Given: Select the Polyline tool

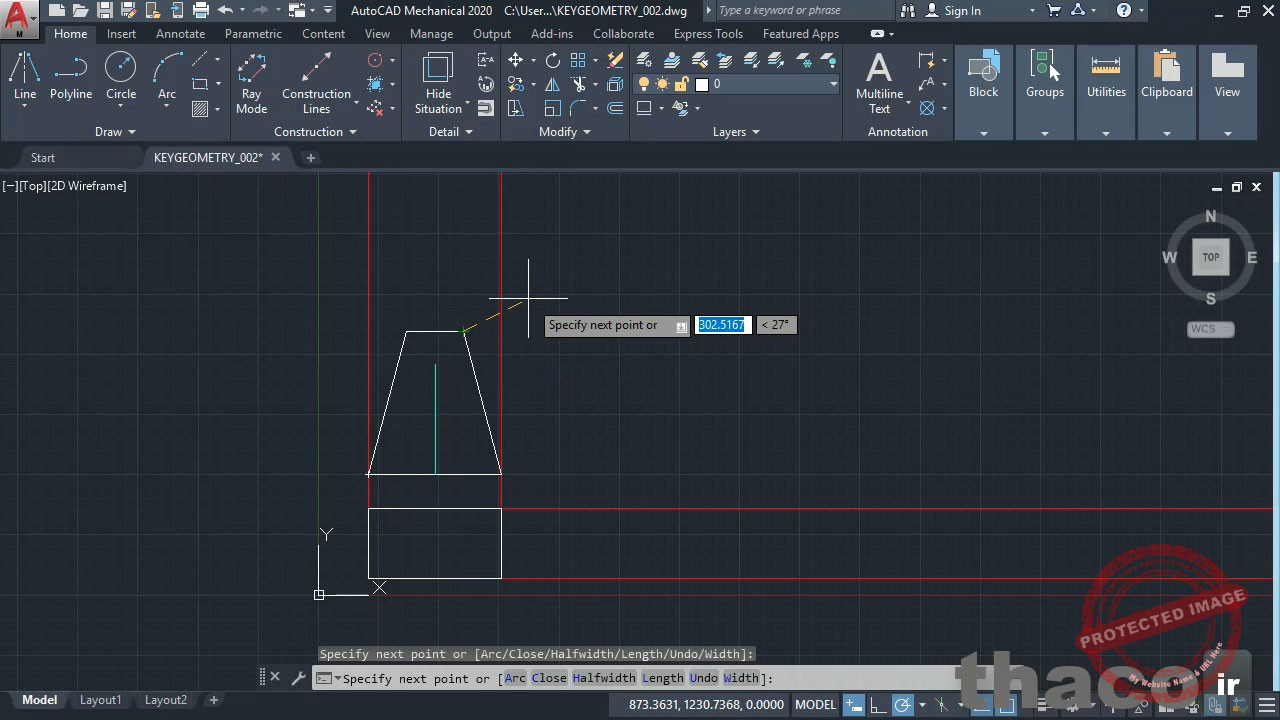Looking at the screenshot, I should point(71,77).
